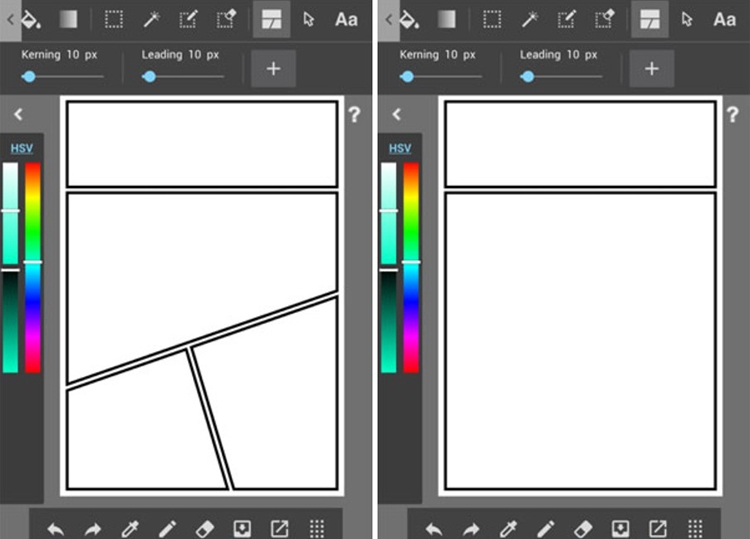The image size is (750, 539).
Task: Select the Bucket fill tool in left screenshot
Action: tap(31, 19)
